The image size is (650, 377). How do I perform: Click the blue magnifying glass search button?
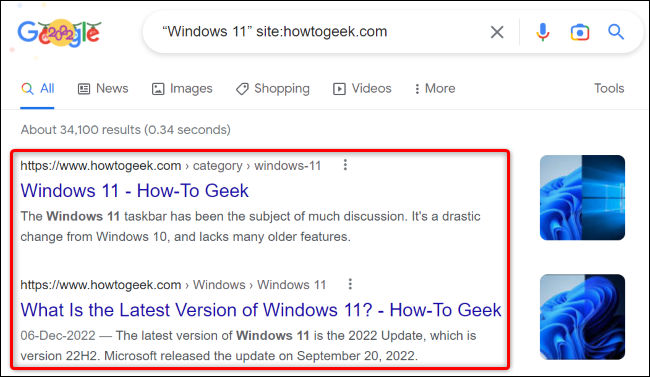tap(616, 32)
